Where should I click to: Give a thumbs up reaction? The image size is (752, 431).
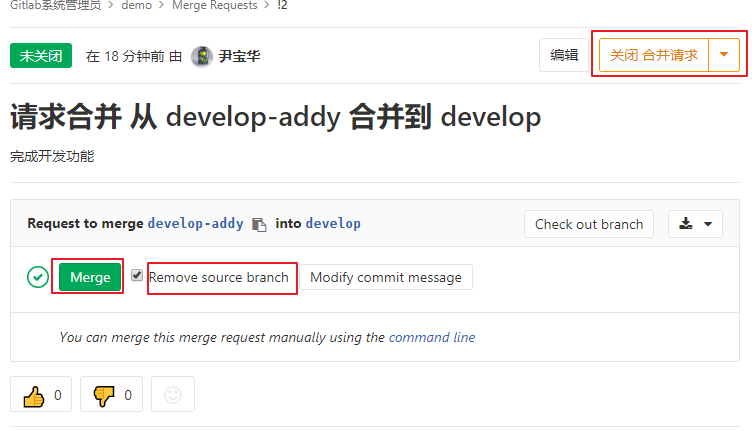pyautogui.click(x=41, y=395)
